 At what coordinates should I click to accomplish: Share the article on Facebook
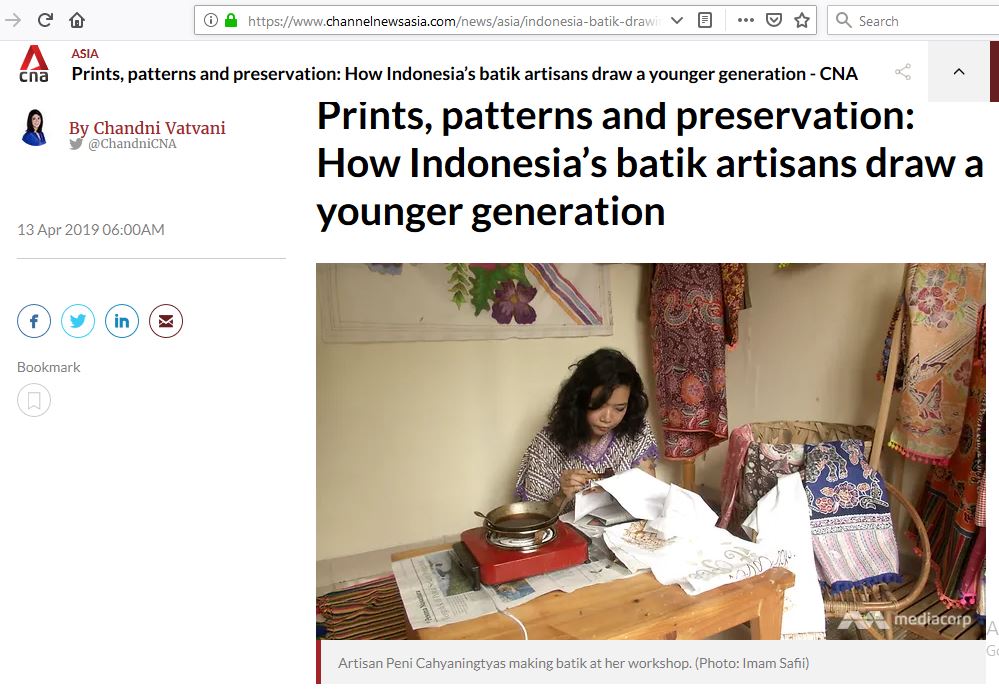[34, 321]
